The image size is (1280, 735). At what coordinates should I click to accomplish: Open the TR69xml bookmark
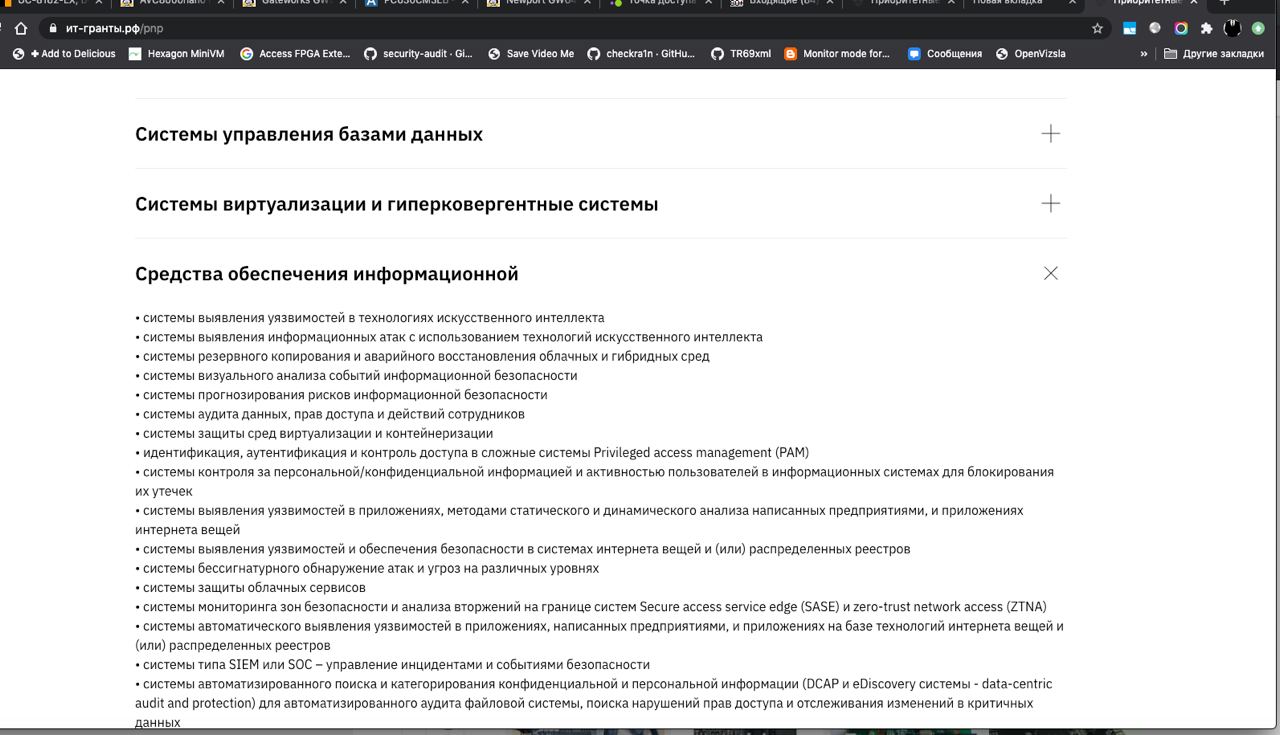(741, 54)
